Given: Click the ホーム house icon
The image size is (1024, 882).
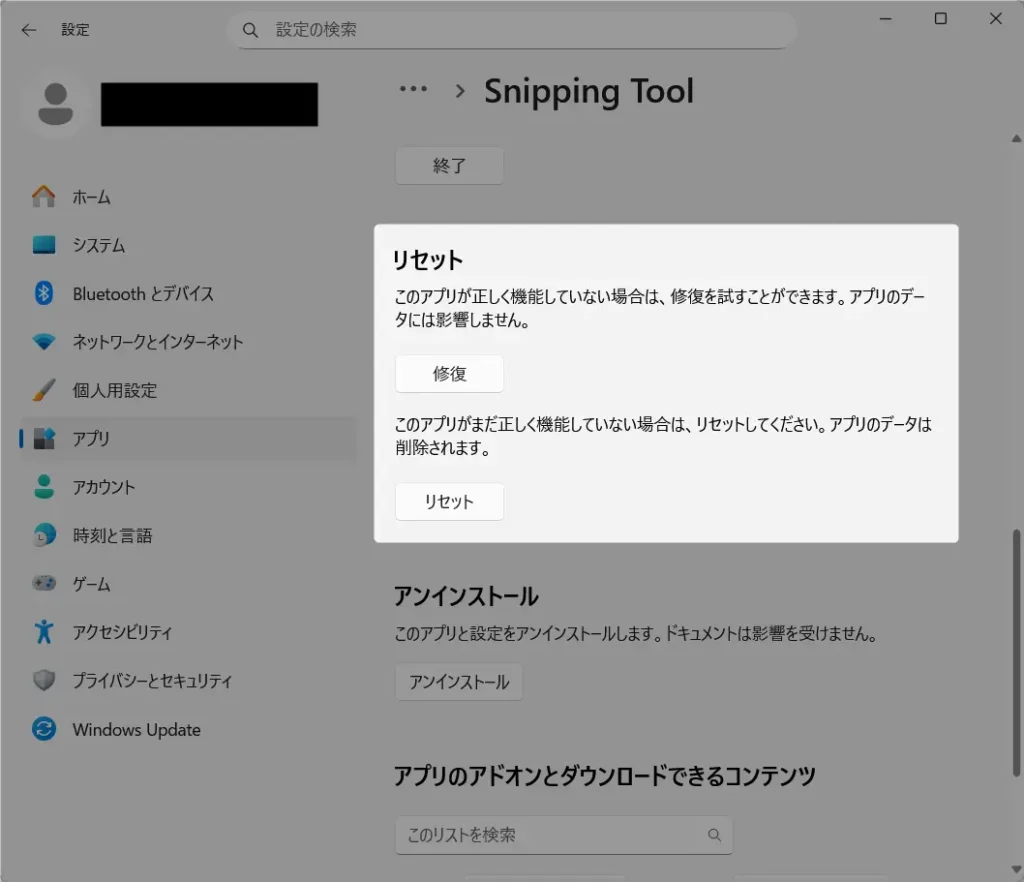Looking at the screenshot, I should (44, 197).
